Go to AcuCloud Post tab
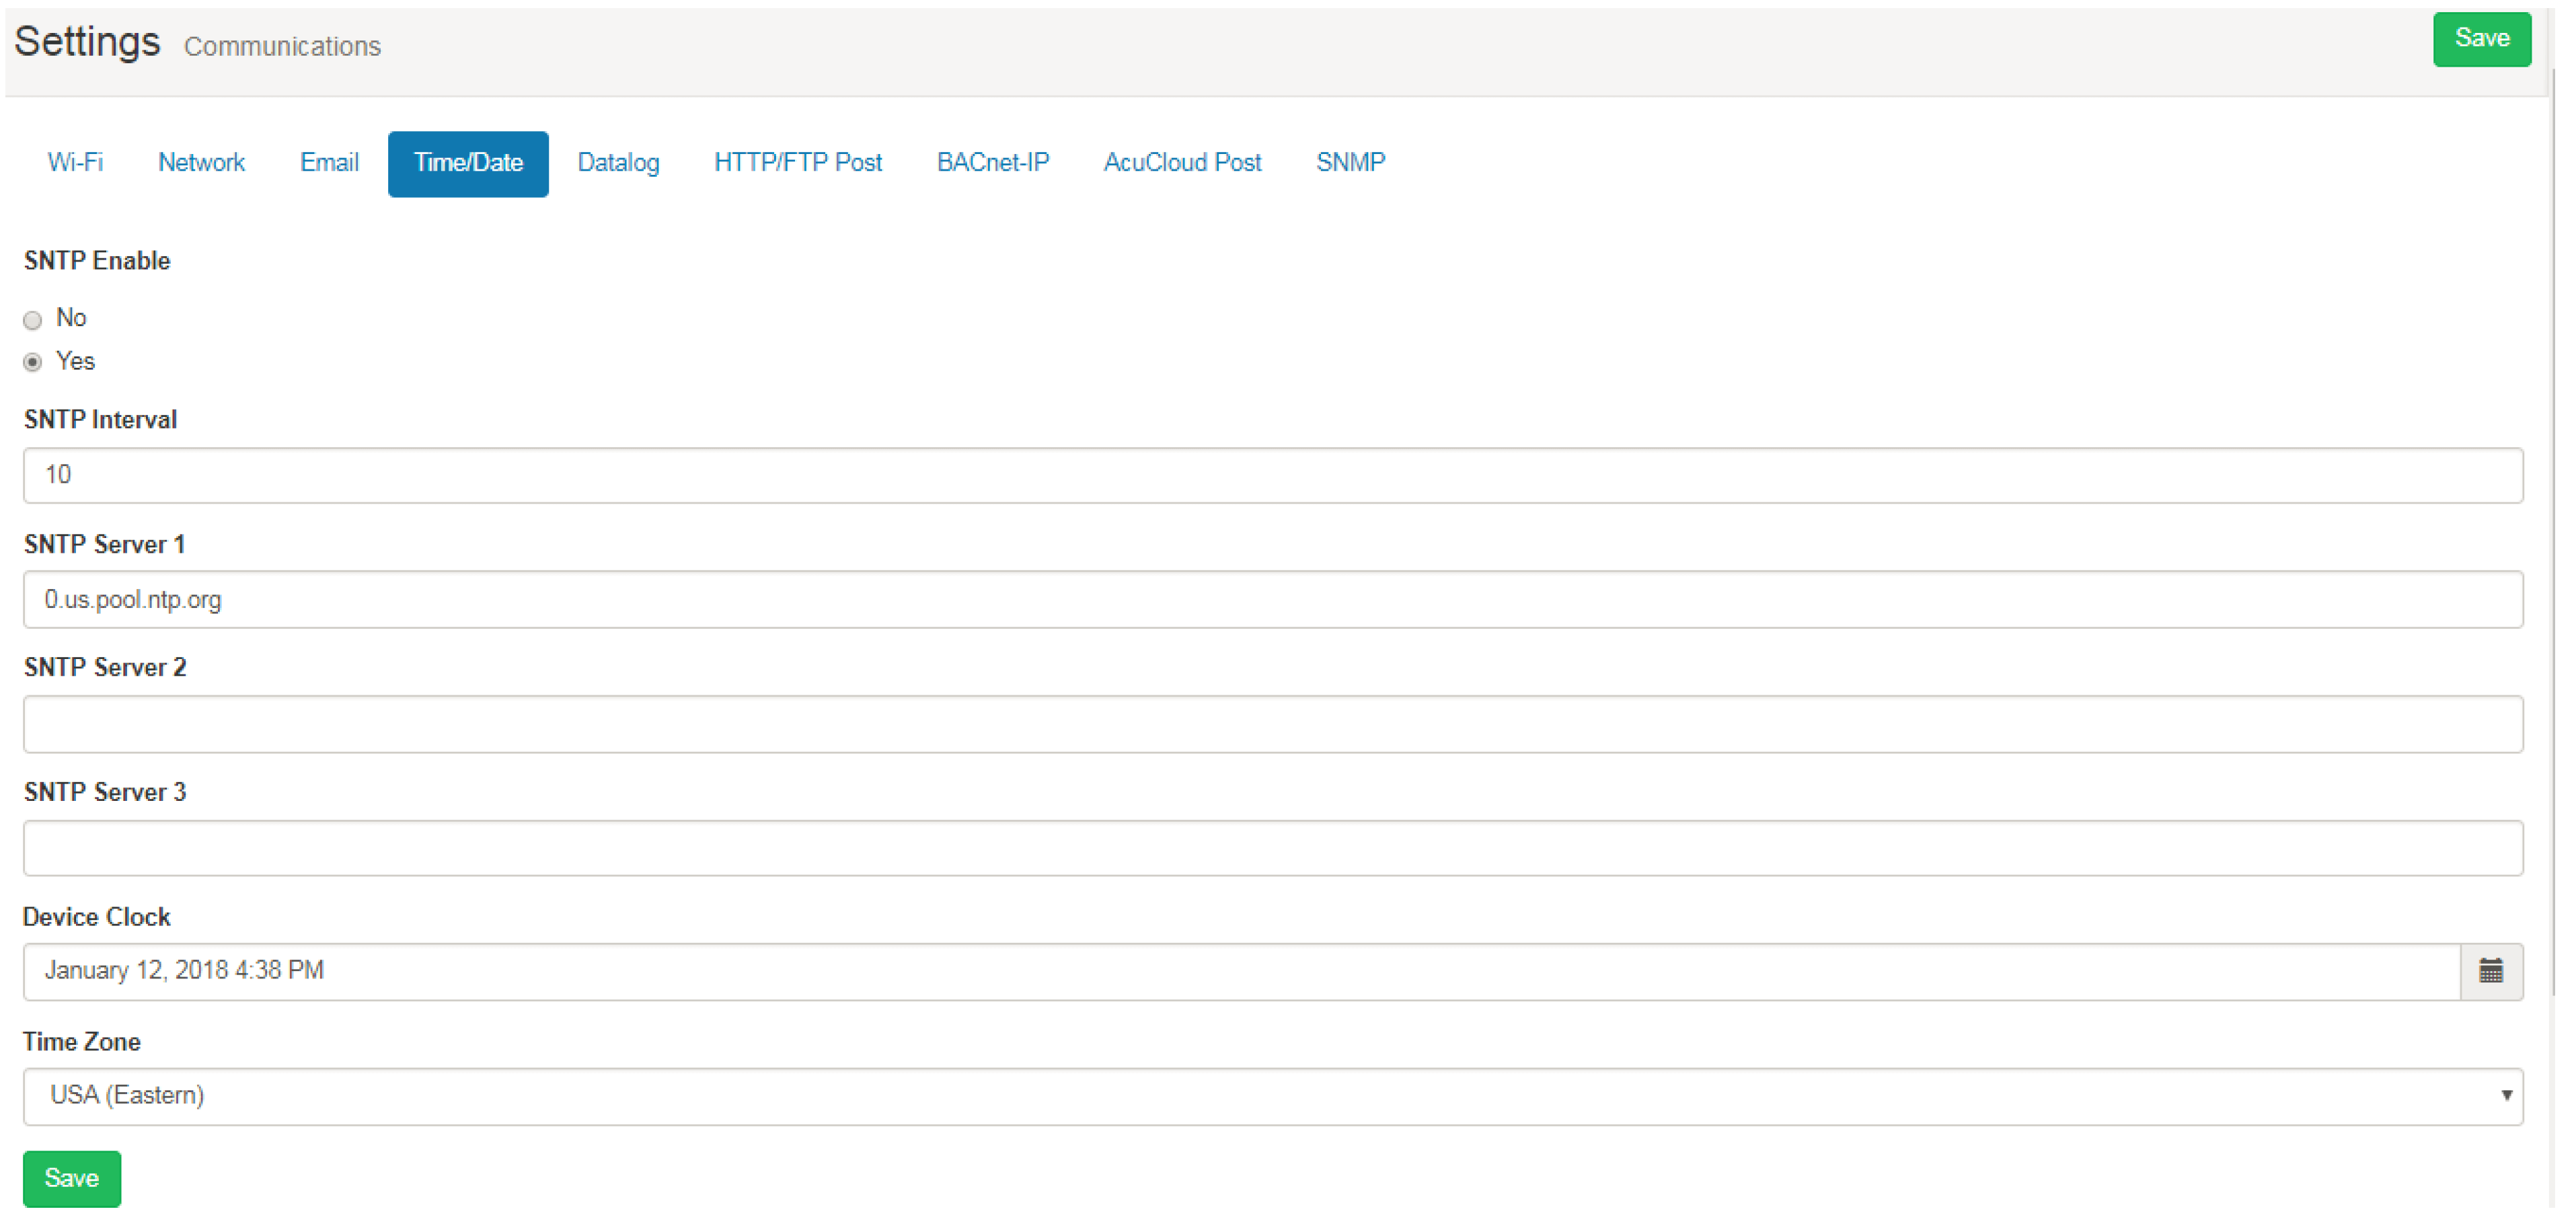This screenshot has width=2576, height=1232. pyautogui.click(x=1182, y=163)
